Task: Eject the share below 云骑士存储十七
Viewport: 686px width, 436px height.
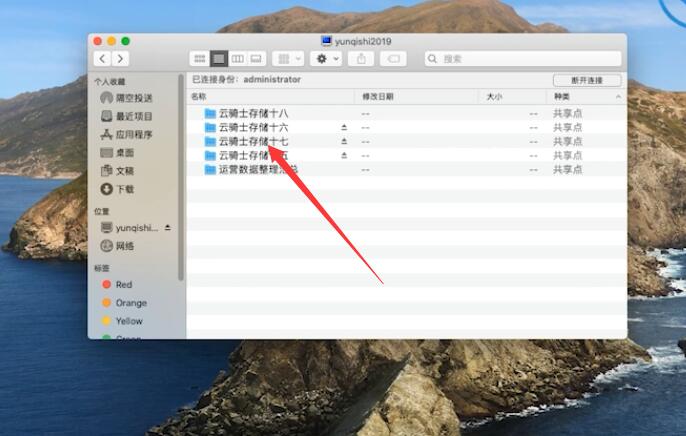Action: (x=344, y=155)
